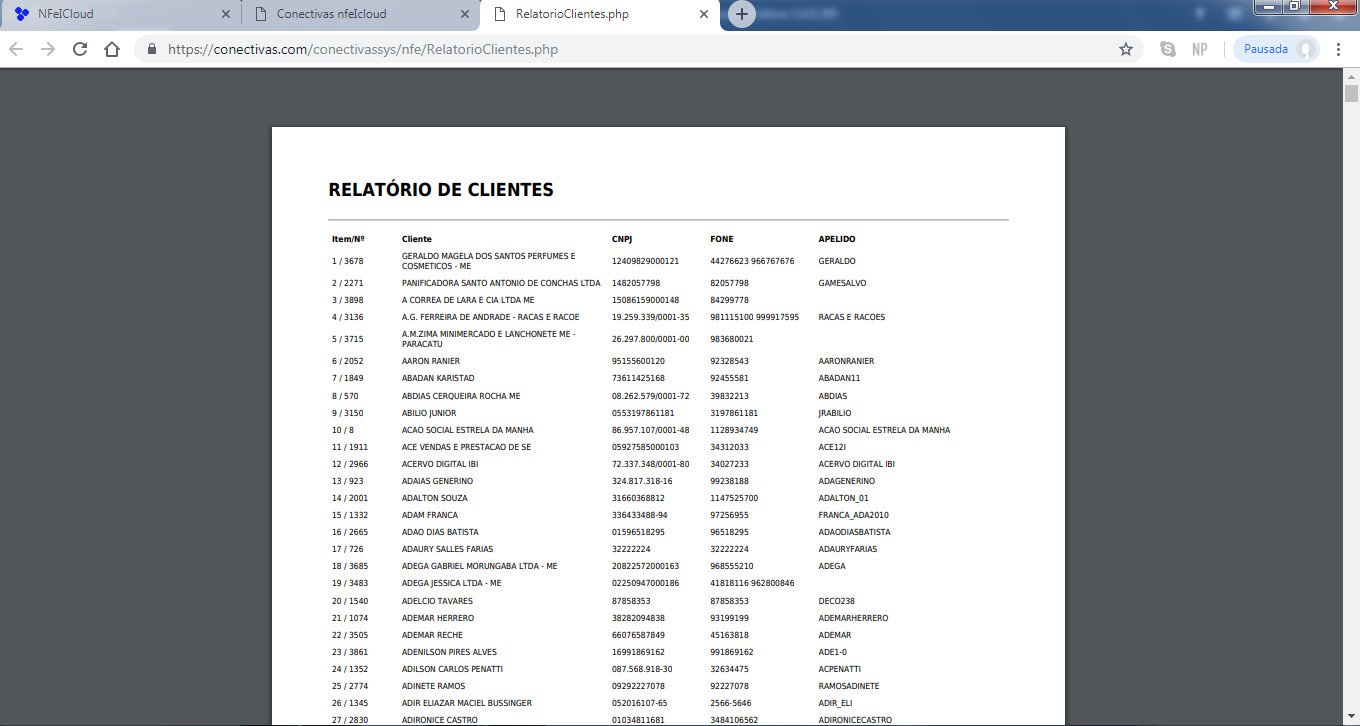Viewport: 1360px width, 726px height.
Task: Click the NP extension icon
Action: [1199, 49]
